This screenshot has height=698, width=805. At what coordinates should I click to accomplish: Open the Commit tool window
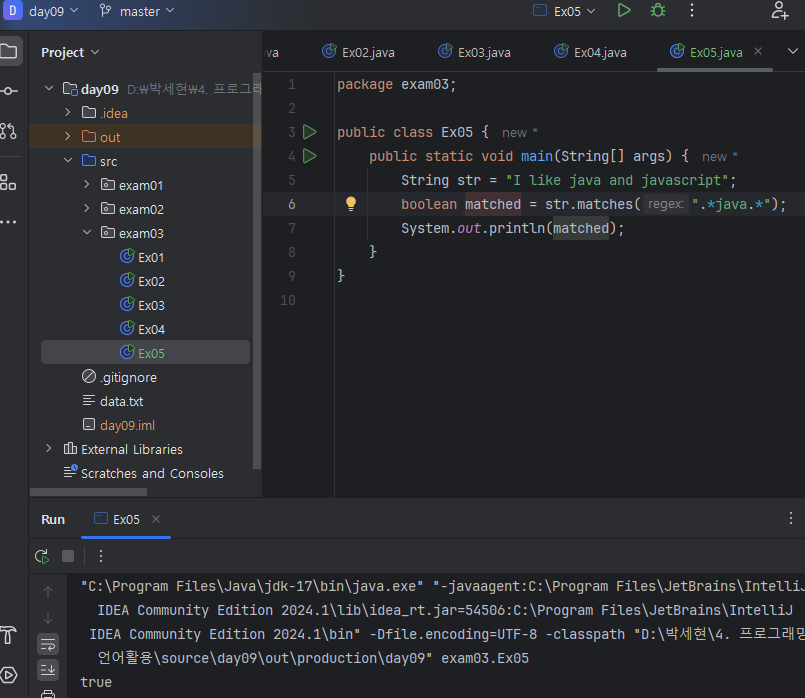point(9,91)
